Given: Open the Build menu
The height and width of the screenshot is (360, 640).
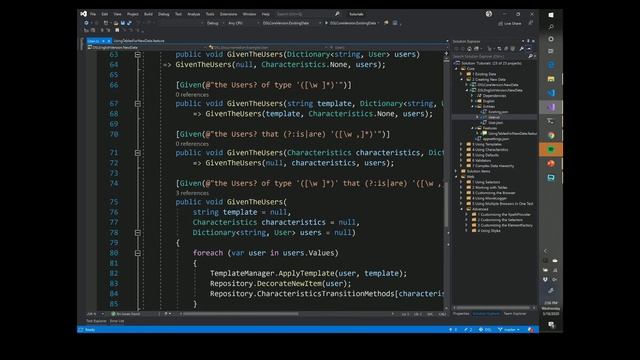Looking at the screenshot, I should (148, 14).
